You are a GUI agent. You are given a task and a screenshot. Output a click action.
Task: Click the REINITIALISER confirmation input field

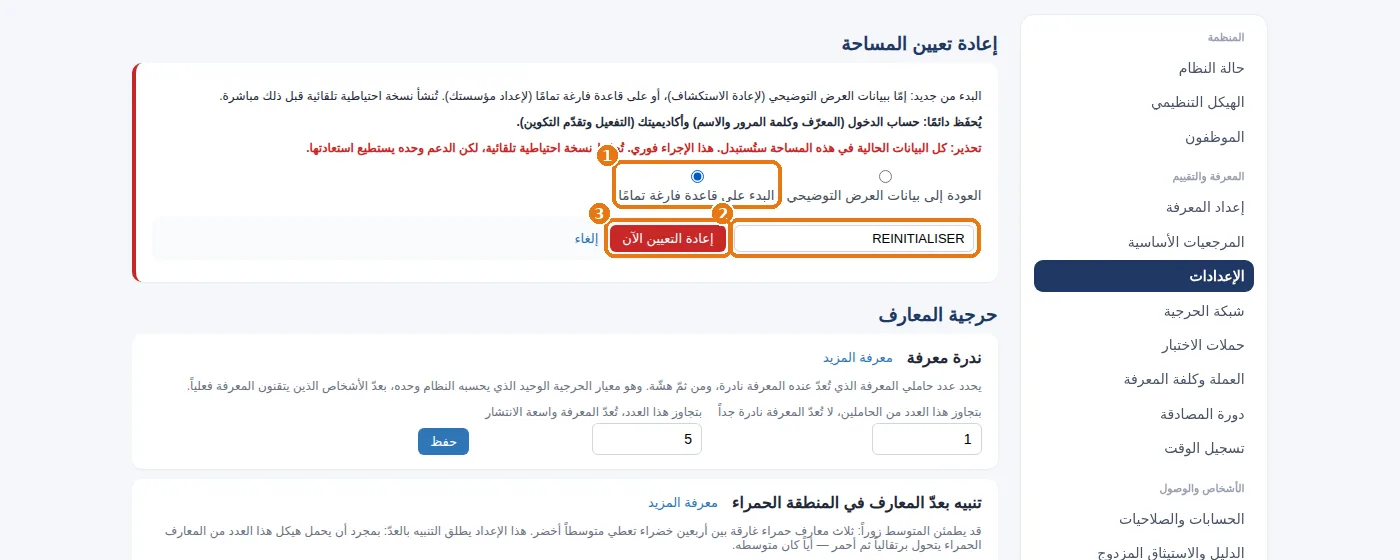tap(854, 239)
